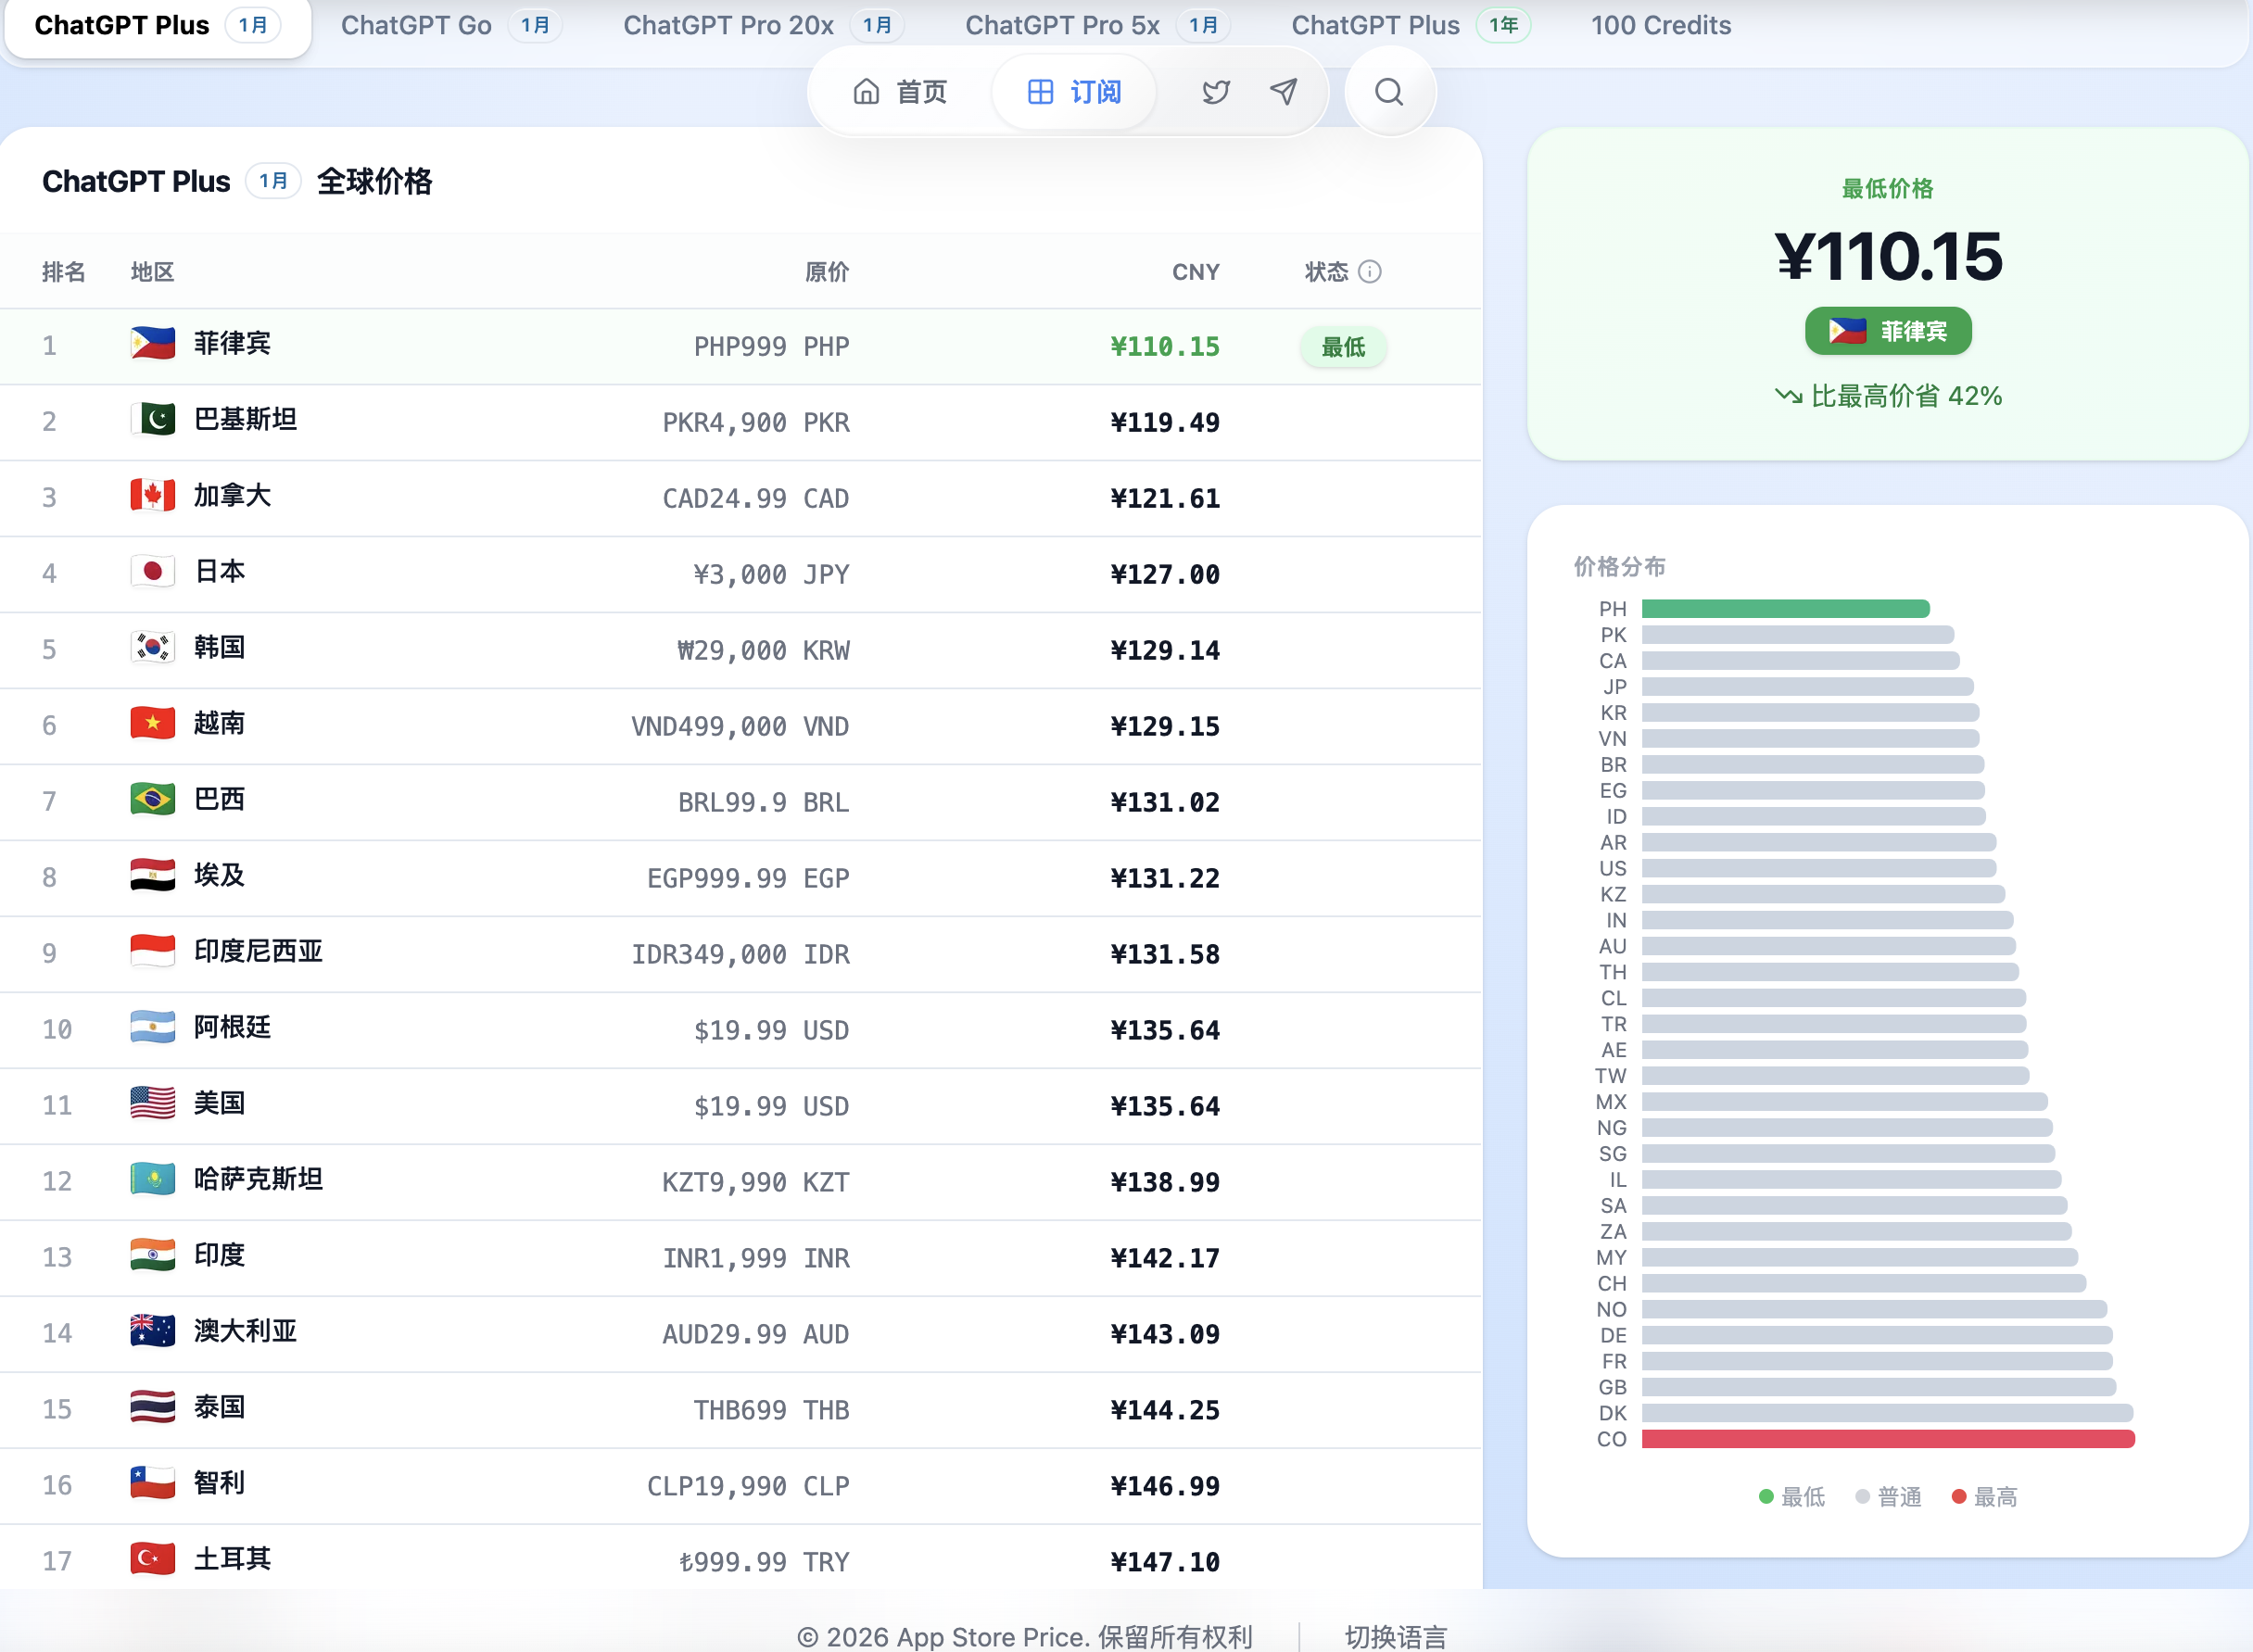Open the 100 Credits tab
Viewport: 2253px width, 1652px height.
pyautogui.click(x=1661, y=25)
